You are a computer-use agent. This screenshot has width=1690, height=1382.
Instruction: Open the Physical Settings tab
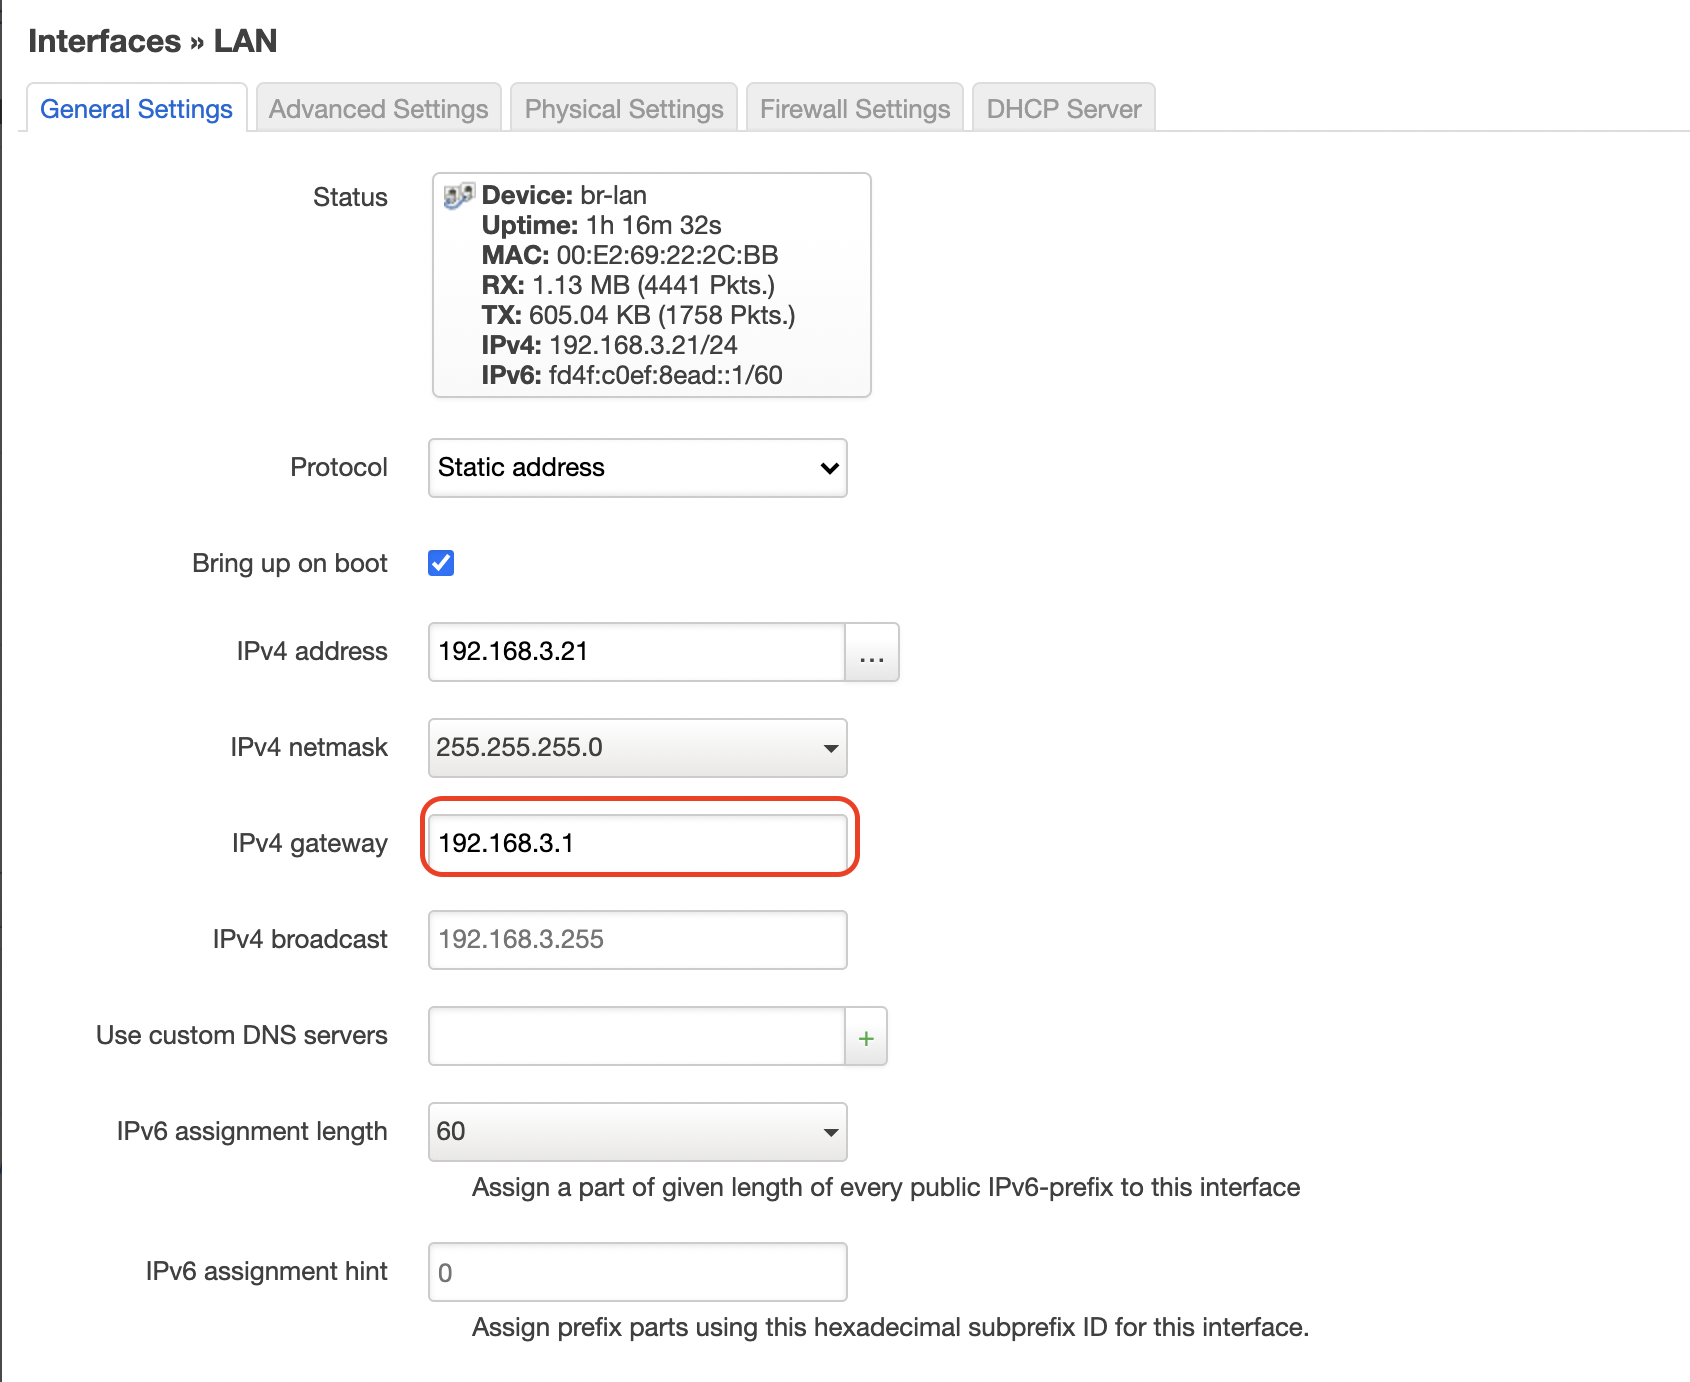click(624, 108)
